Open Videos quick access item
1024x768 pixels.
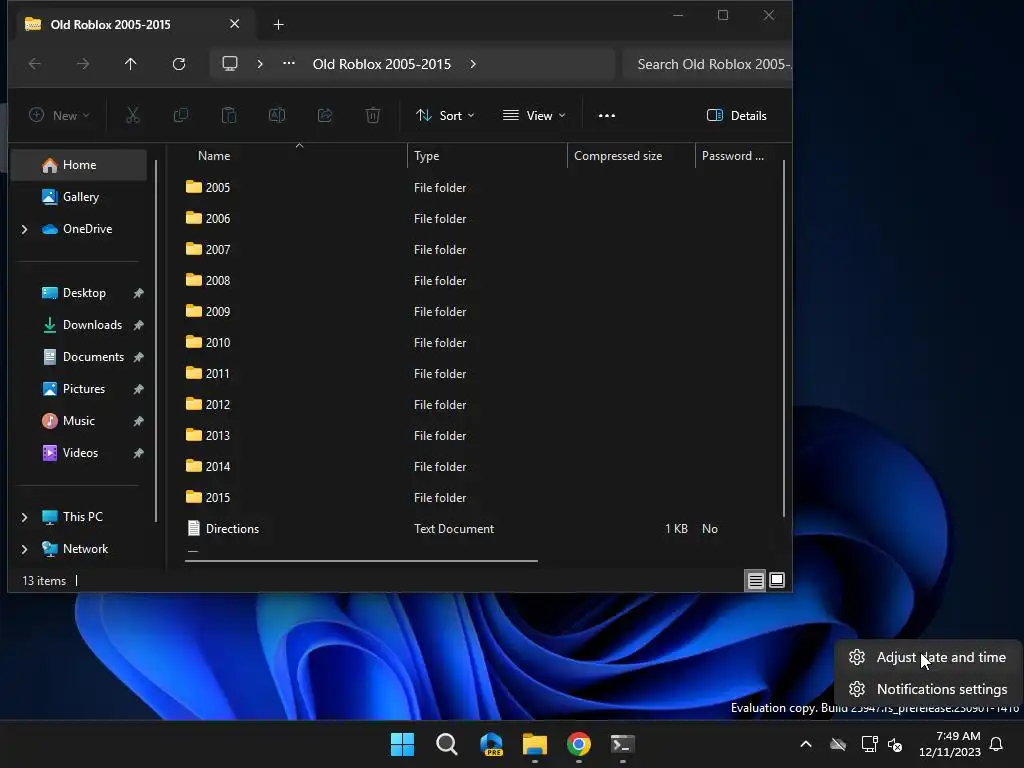[x=79, y=453]
